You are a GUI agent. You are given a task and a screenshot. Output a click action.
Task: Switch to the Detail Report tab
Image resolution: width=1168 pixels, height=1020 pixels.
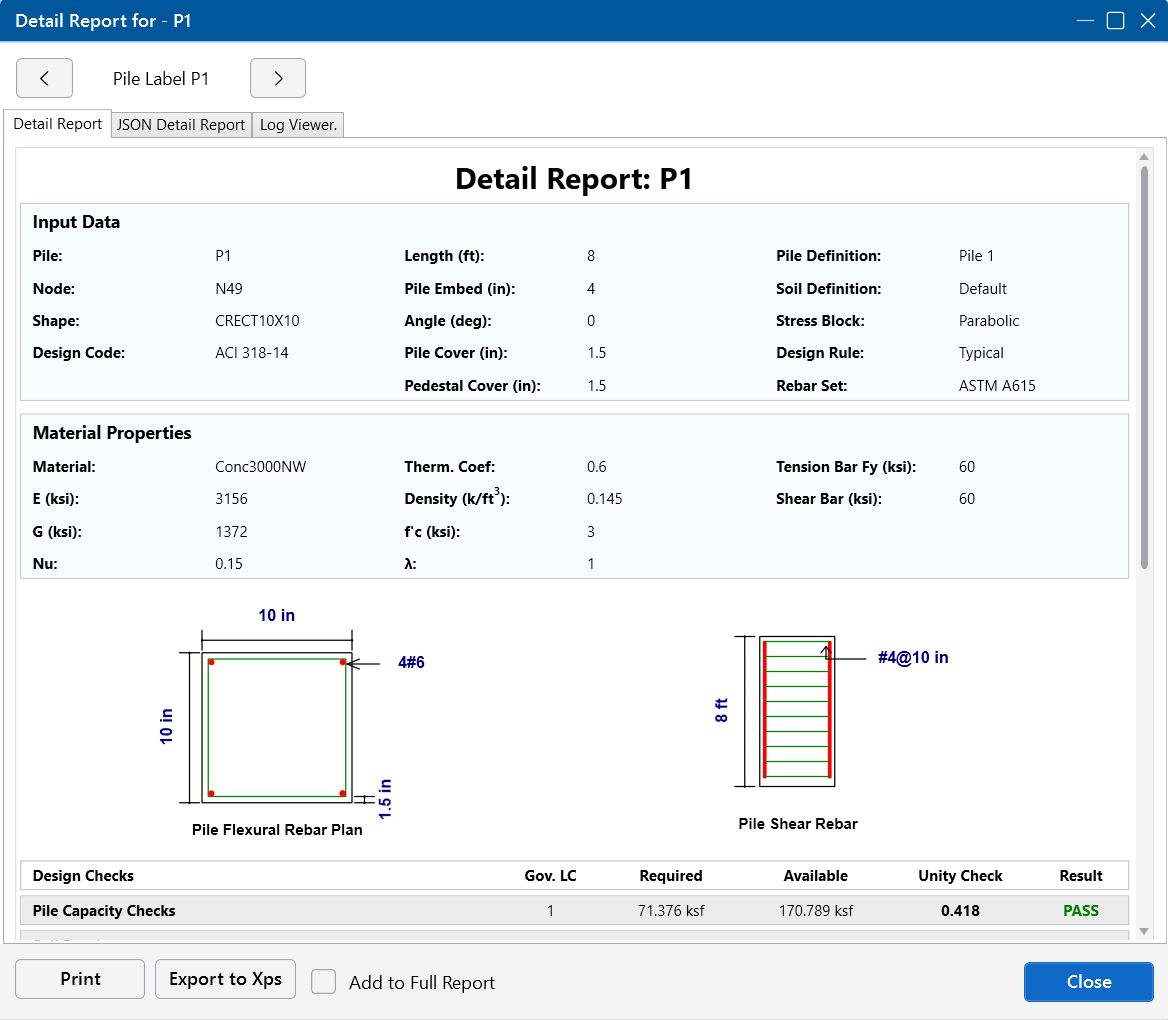click(57, 124)
